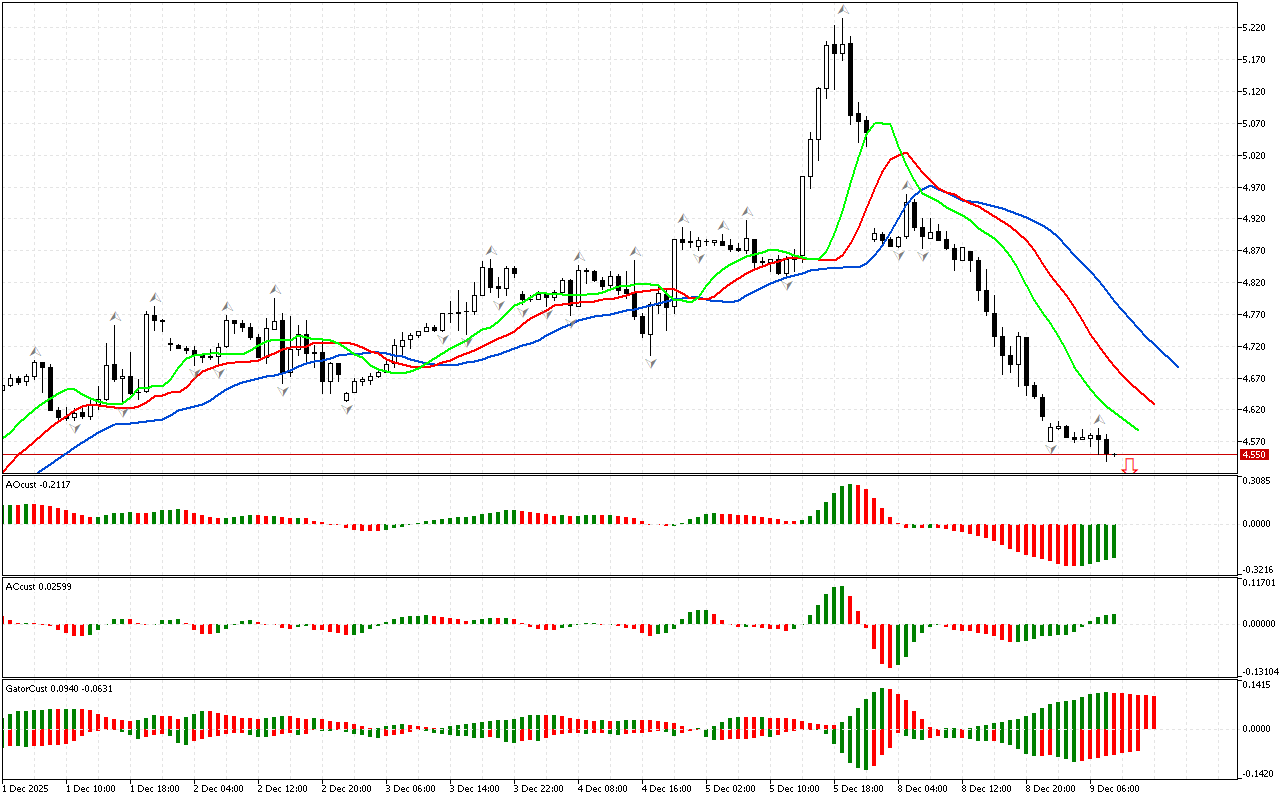The height and width of the screenshot is (800, 1280).
Task: Click the fractal arrow above the final candles
Action: tap(1098, 420)
